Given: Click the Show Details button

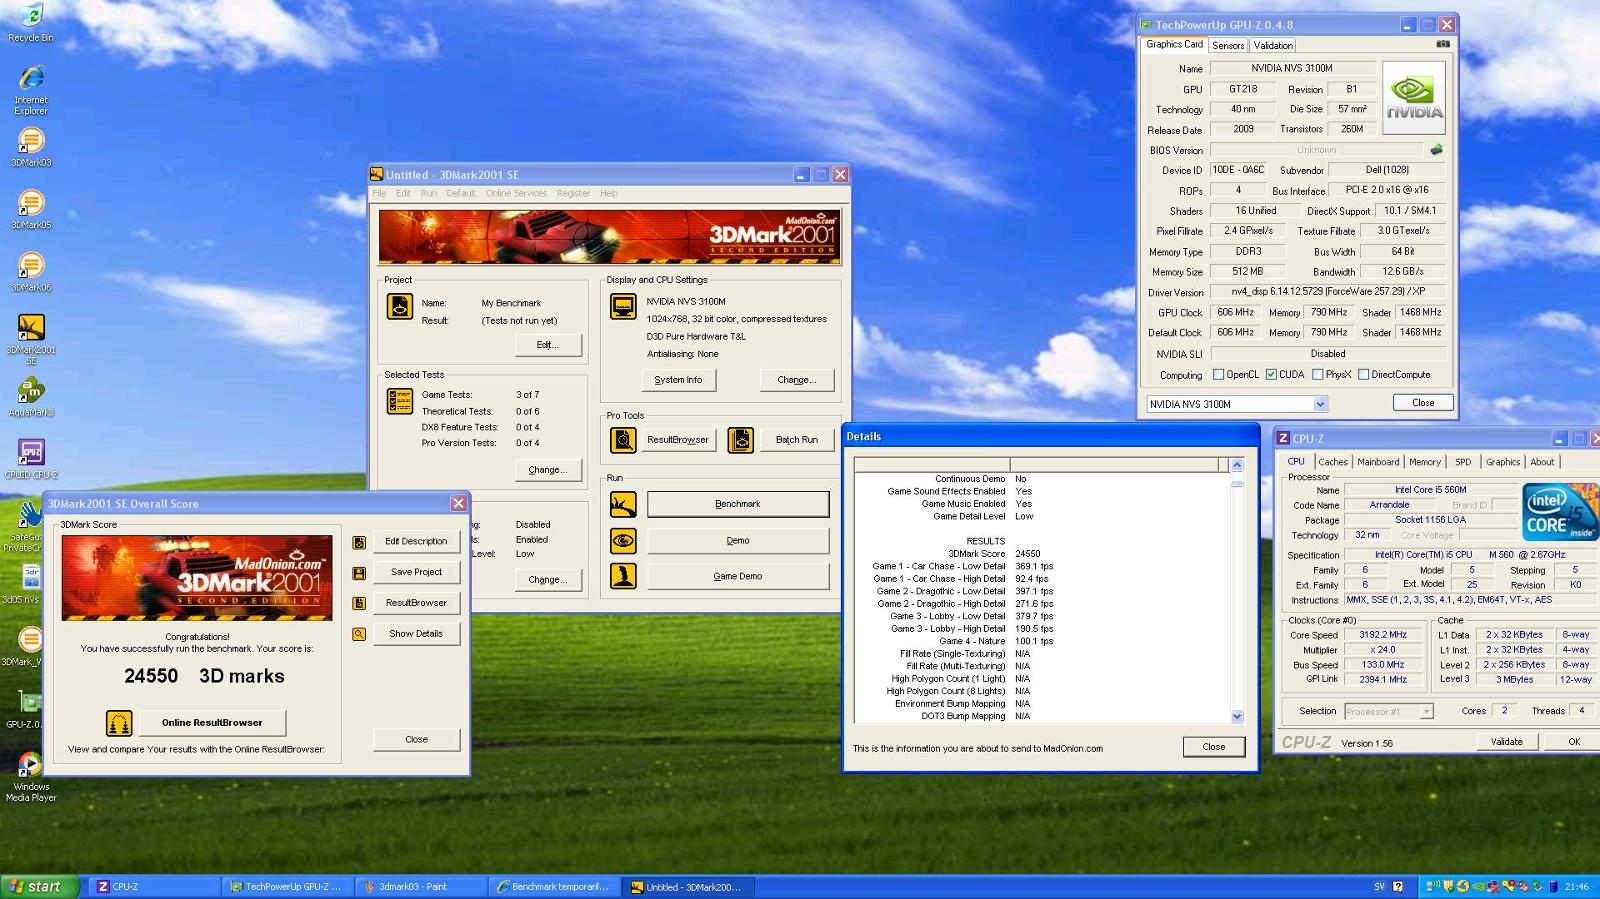Looking at the screenshot, I should click(x=416, y=634).
